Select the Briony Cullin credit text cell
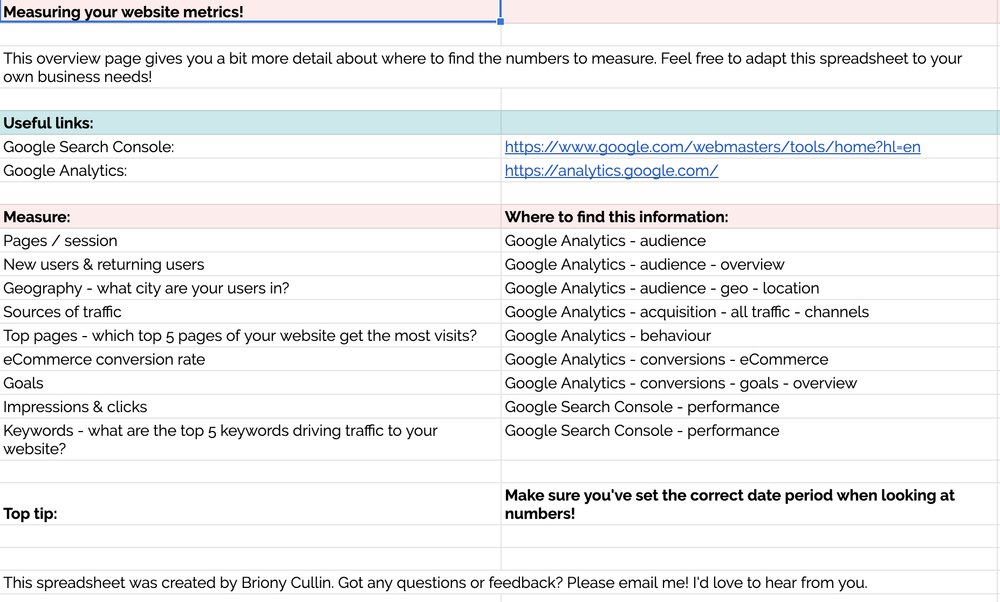This screenshot has height=602, width=1000. [x=435, y=583]
